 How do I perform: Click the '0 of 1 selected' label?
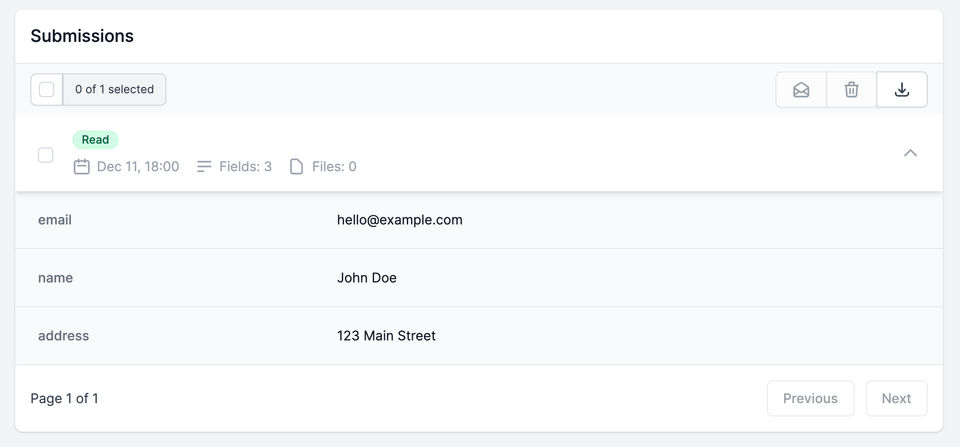[114, 90]
